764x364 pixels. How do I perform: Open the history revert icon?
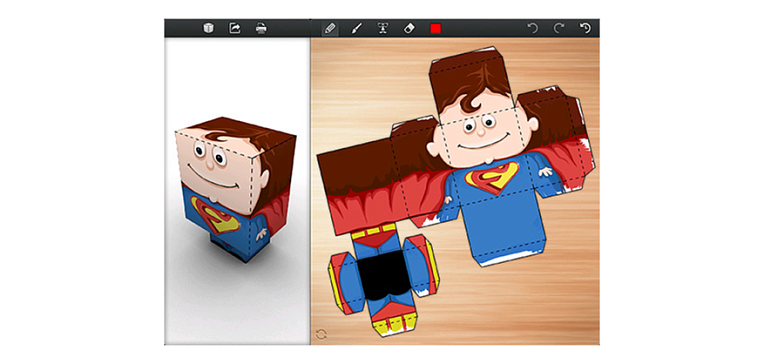(x=585, y=28)
